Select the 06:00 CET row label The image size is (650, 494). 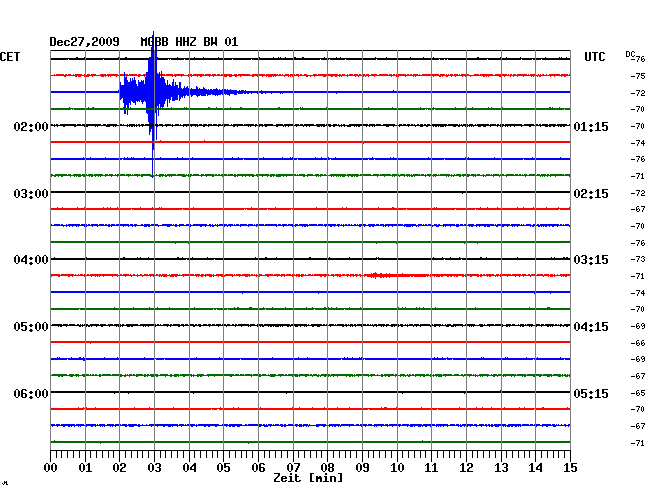pyautogui.click(x=31, y=393)
